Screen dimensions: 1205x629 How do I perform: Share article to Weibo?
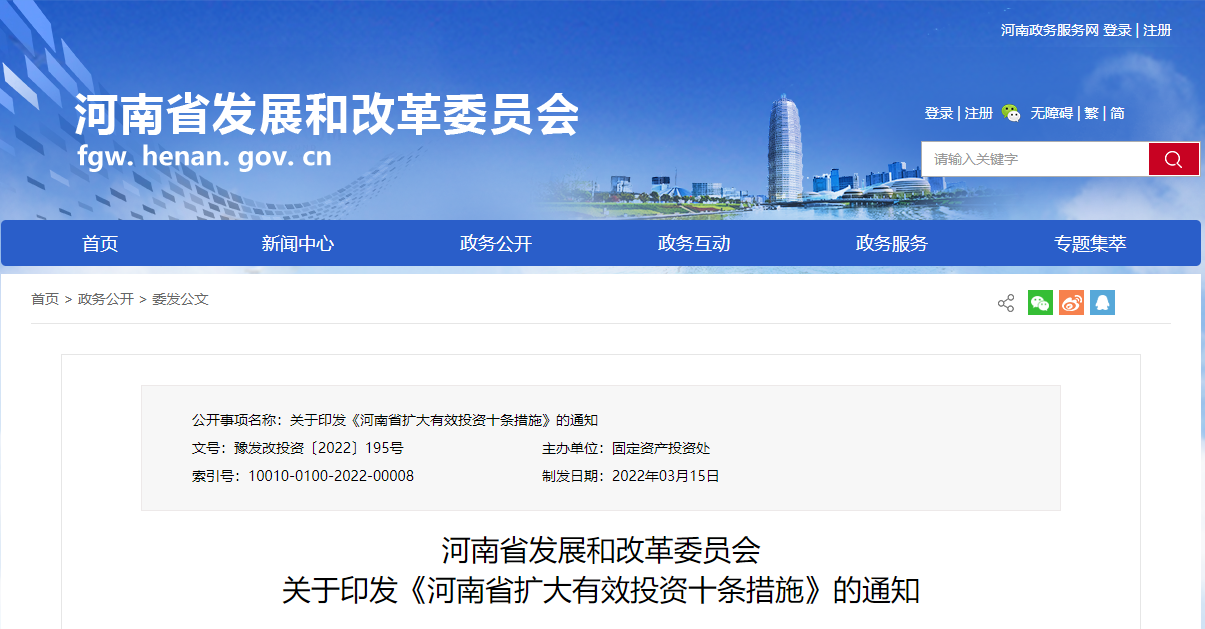[x=1071, y=303]
